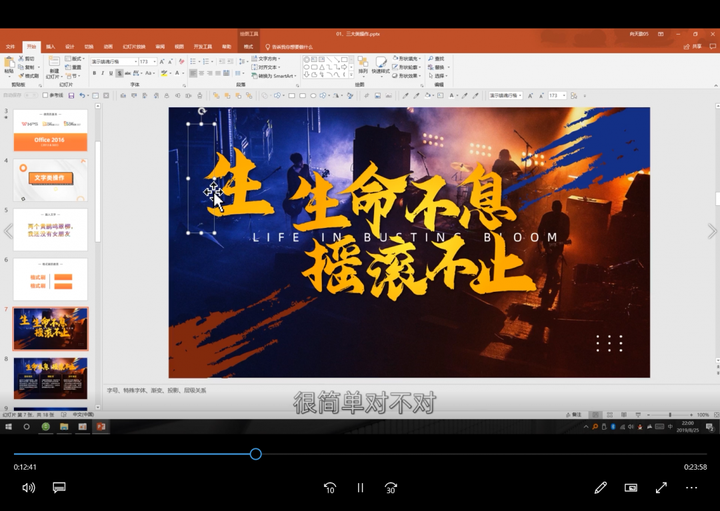Toggle italic formatting (I)

(102, 73)
